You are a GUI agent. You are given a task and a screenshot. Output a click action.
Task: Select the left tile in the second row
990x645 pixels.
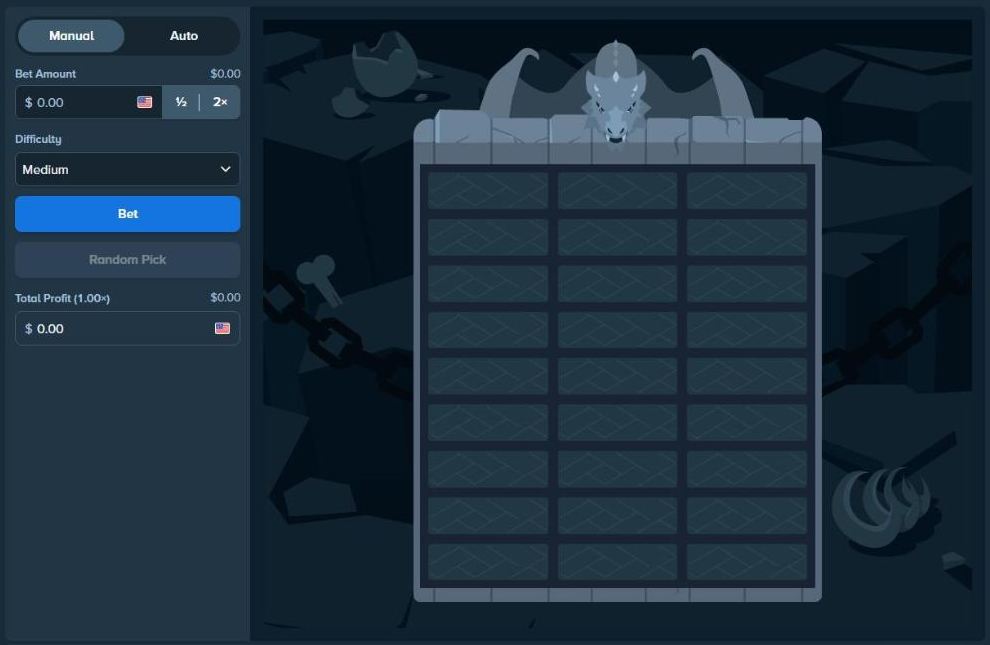click(x=488, y=237)
